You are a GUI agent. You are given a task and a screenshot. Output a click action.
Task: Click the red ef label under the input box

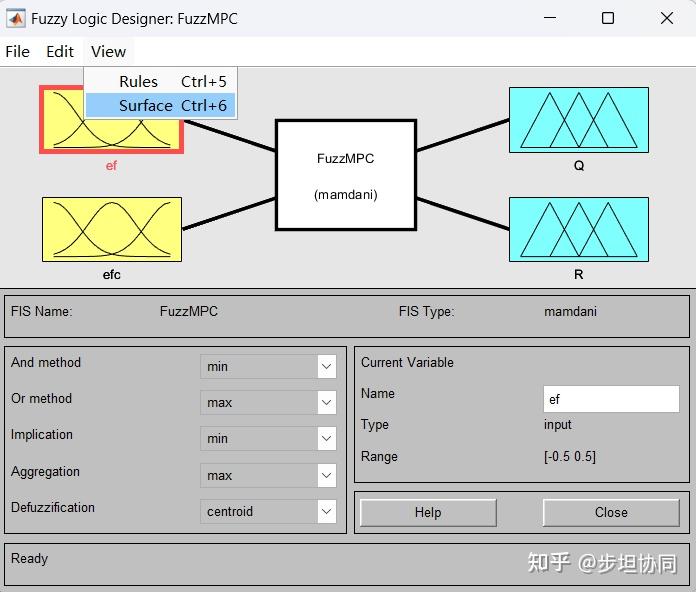[x=111, y=166]
